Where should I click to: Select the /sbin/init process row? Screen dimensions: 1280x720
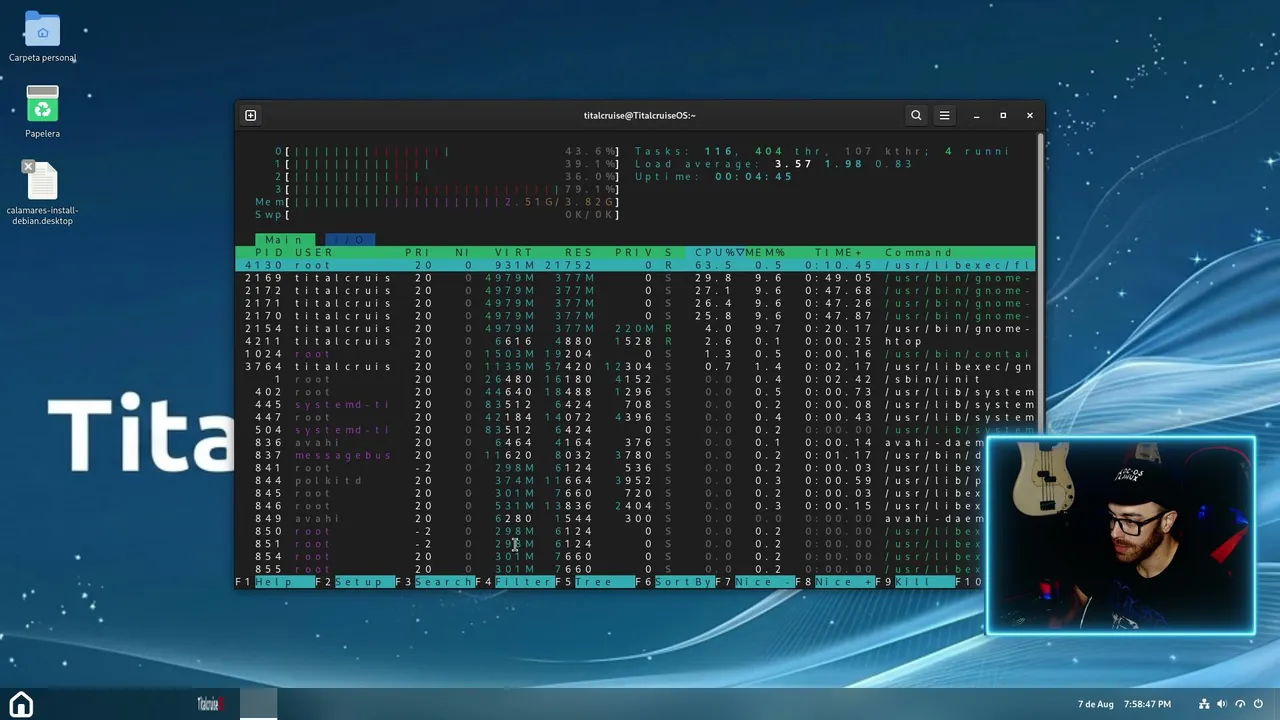tap(636, 380)
